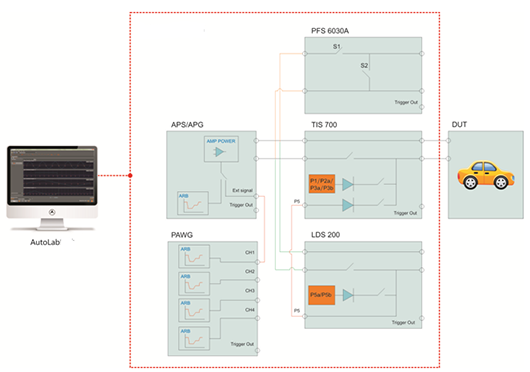Click the AMP POWER amplifier block
Screen dimensions: 530x372
221,149
